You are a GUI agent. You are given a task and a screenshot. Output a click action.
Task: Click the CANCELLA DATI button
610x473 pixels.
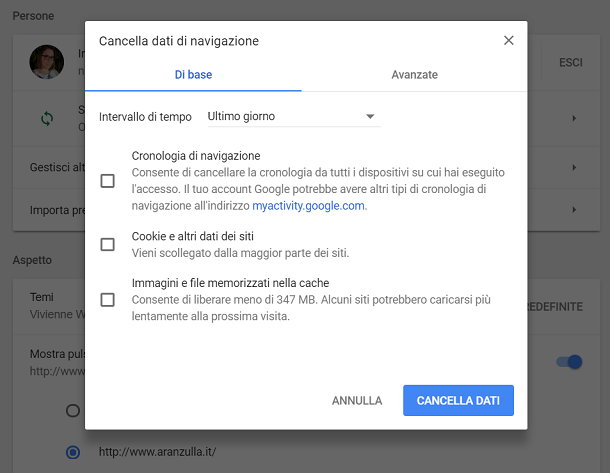458,401
